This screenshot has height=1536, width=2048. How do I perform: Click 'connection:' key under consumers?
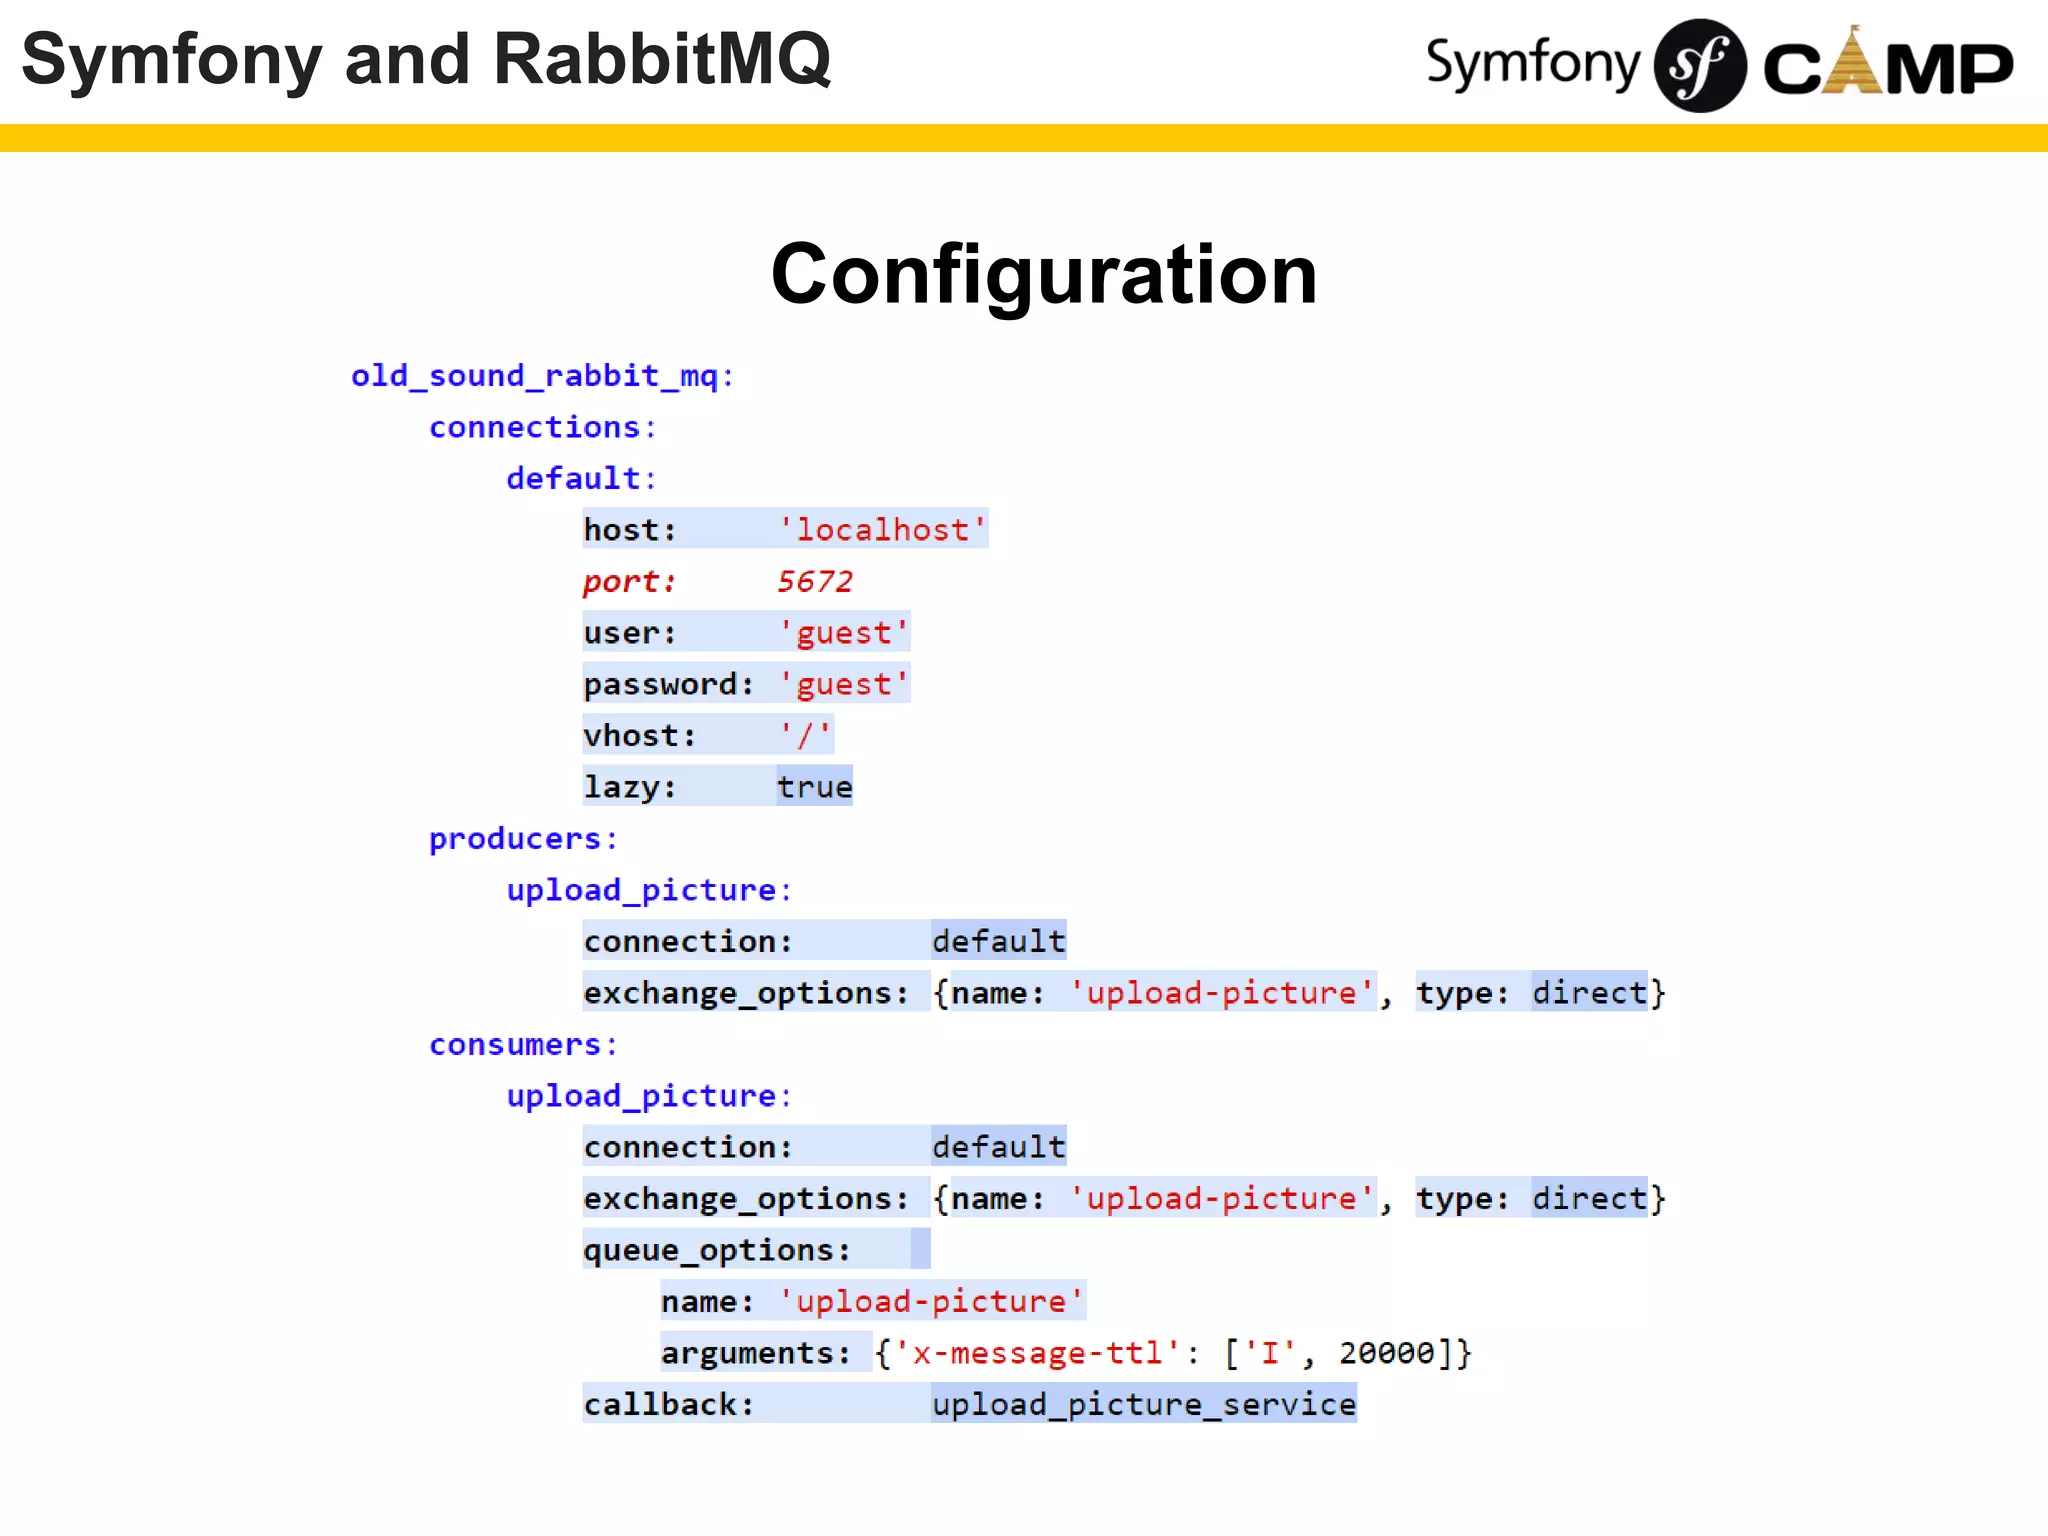coord(688,1147)
